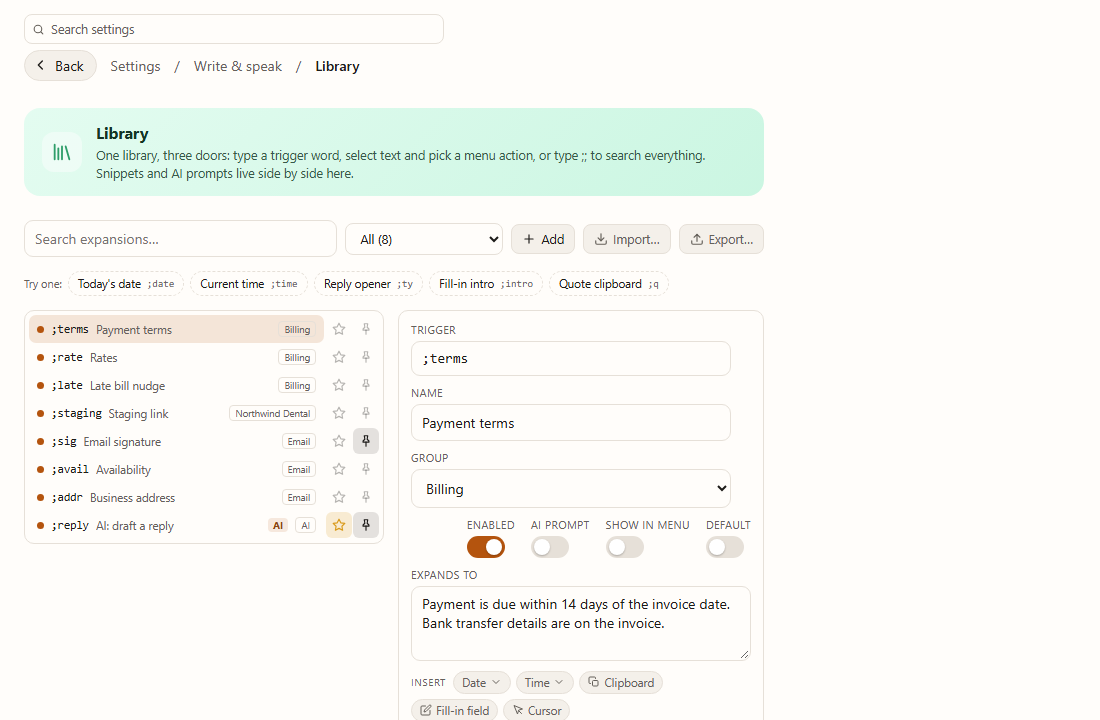The height and width of the screenshot is (720, 1100).
Task: Star the ;late Late bill nudge snippet
Action: [339, 385]
